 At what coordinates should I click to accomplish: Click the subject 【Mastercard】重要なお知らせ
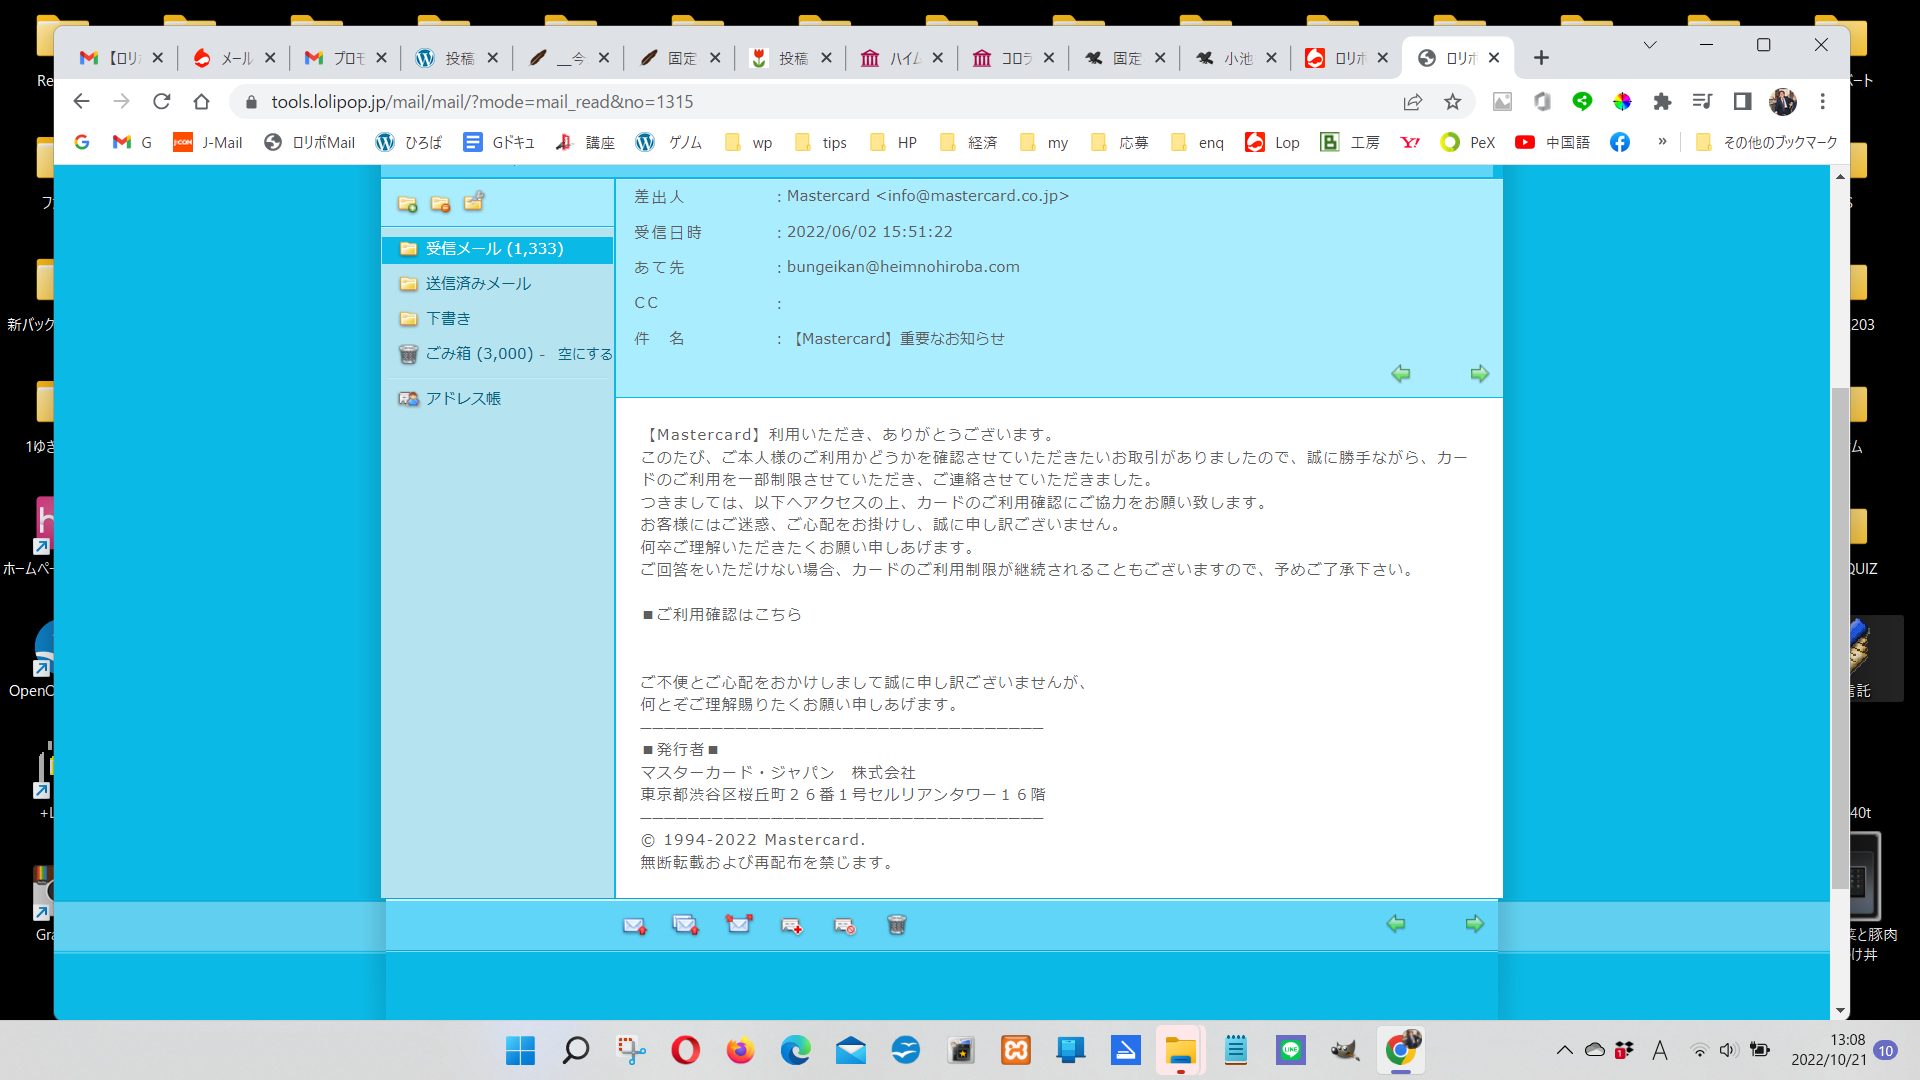click(897, 339)
